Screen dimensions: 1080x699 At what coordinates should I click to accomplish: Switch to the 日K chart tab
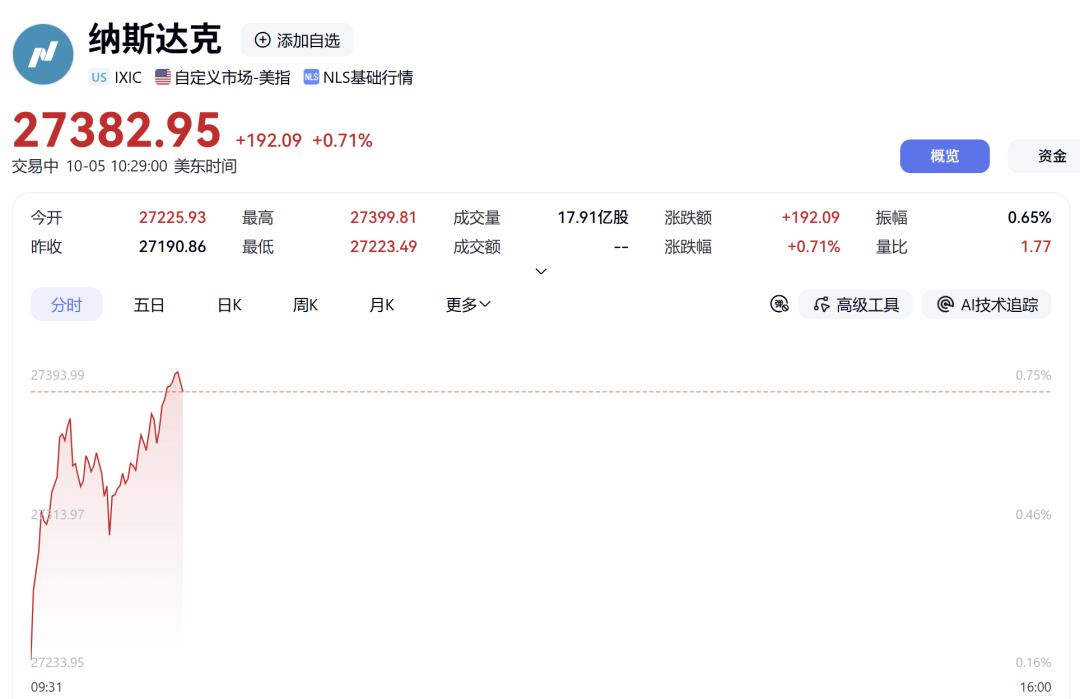229,304
